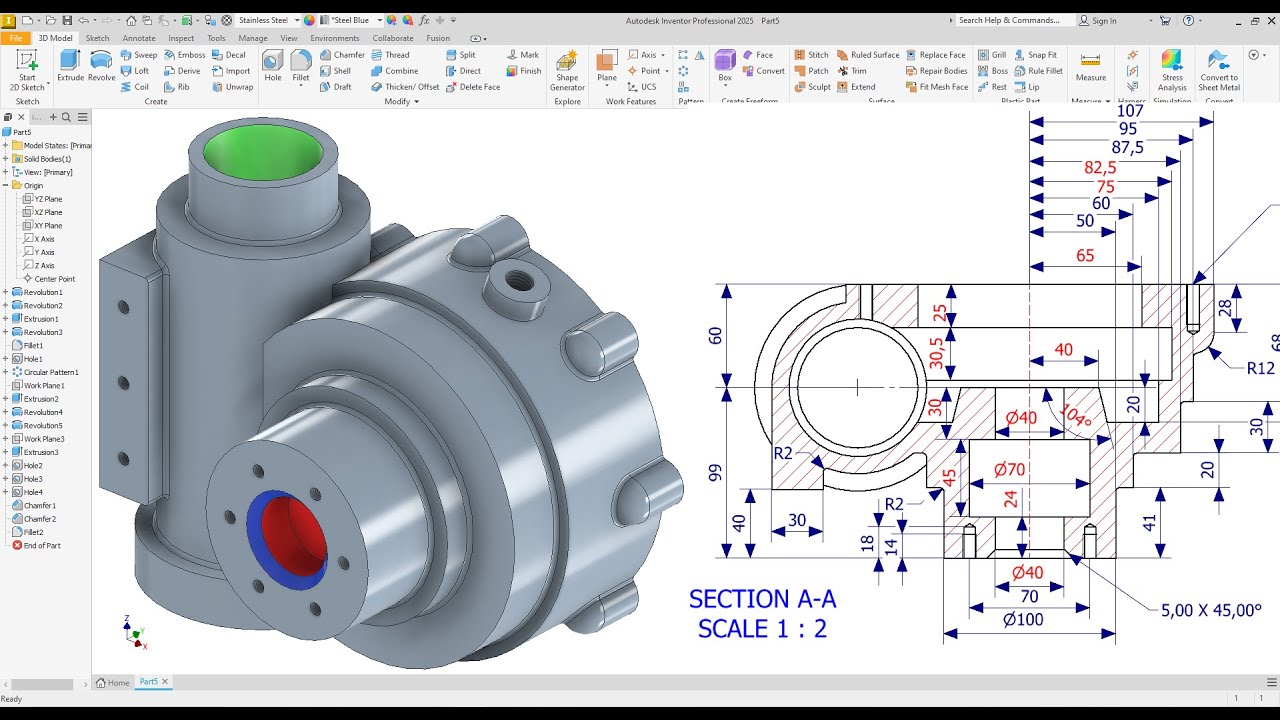Choose the Sweep command
Viewport: 1280px width, 720px height.
[138, 55]
